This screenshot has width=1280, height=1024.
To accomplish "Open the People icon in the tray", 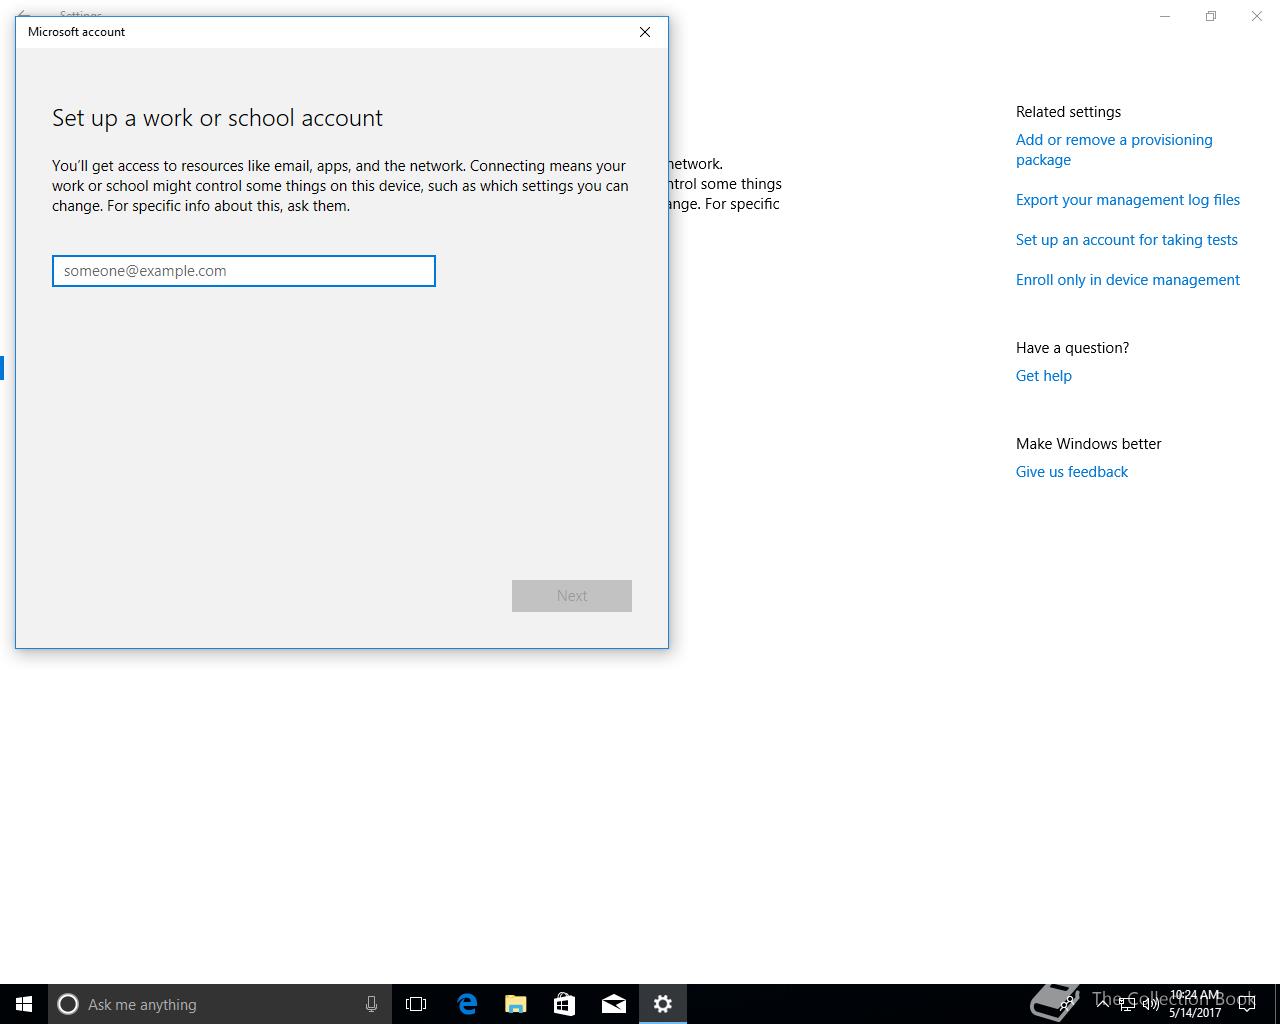I will pyautogui.click(x=1068, y=1004).
